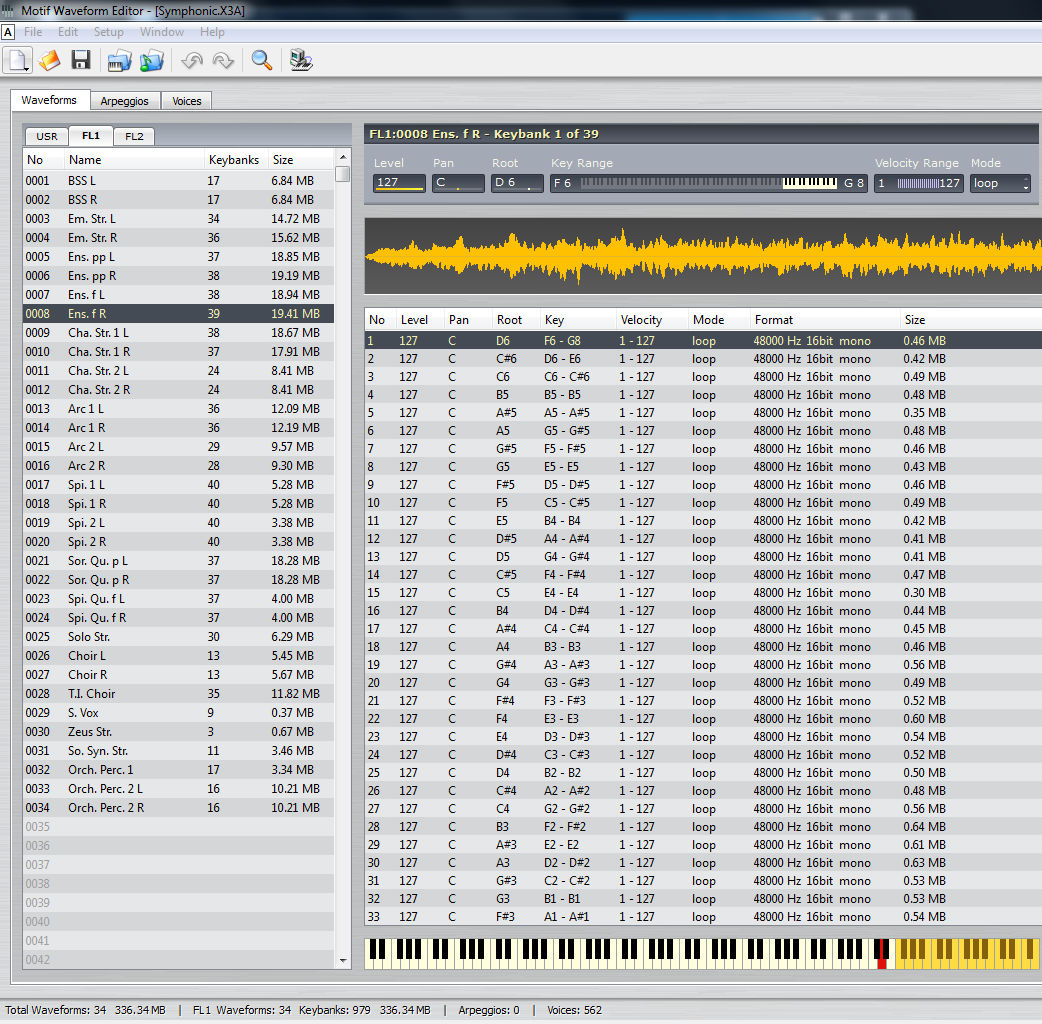Sort waveform list by Size column header

(x=300, y=159)
